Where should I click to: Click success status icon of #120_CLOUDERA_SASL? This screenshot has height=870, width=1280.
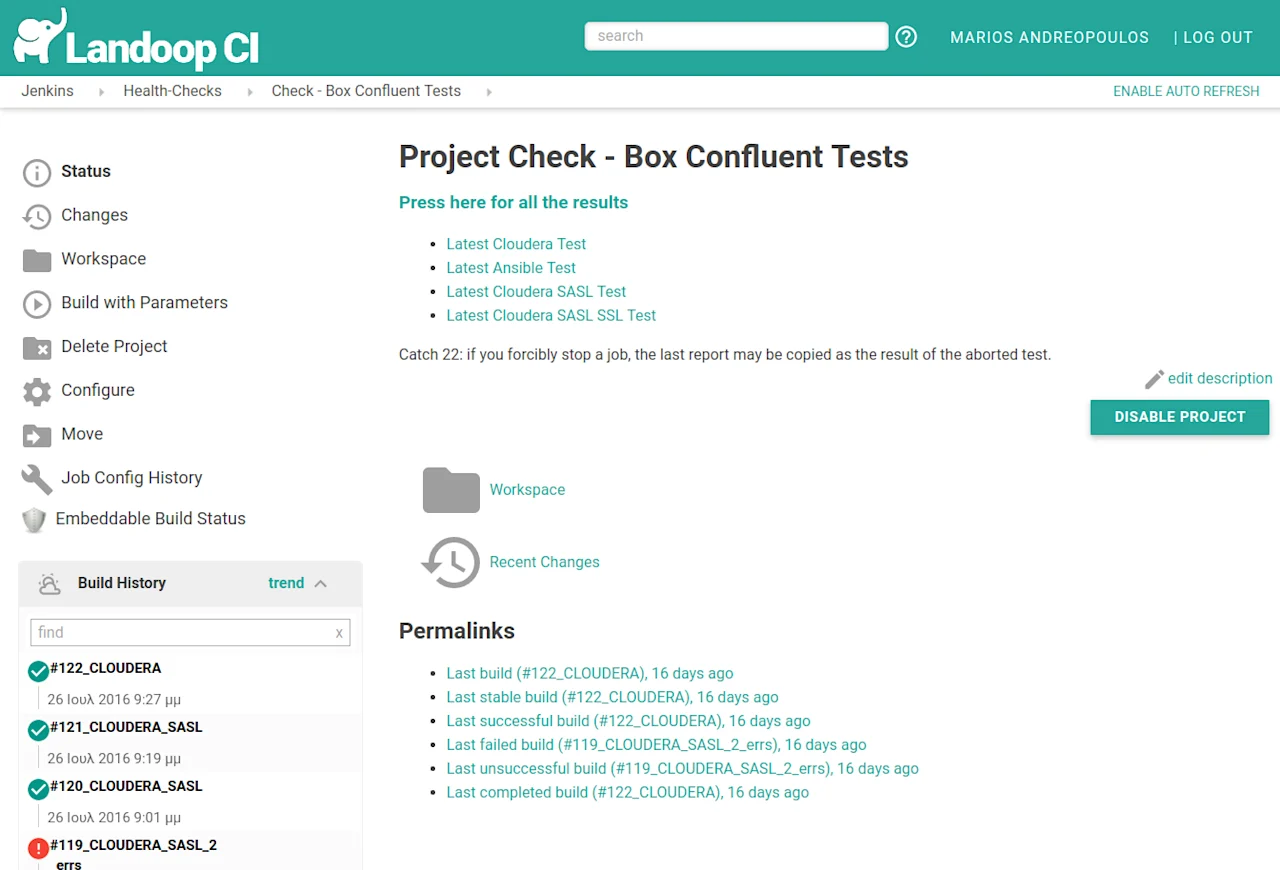coord(39,789)
